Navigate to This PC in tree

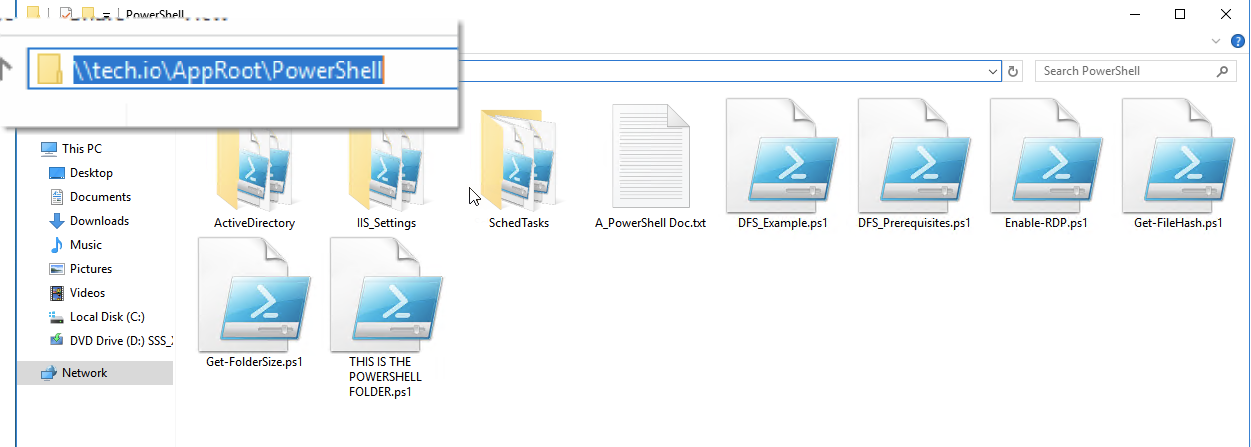tap(82, 149)
